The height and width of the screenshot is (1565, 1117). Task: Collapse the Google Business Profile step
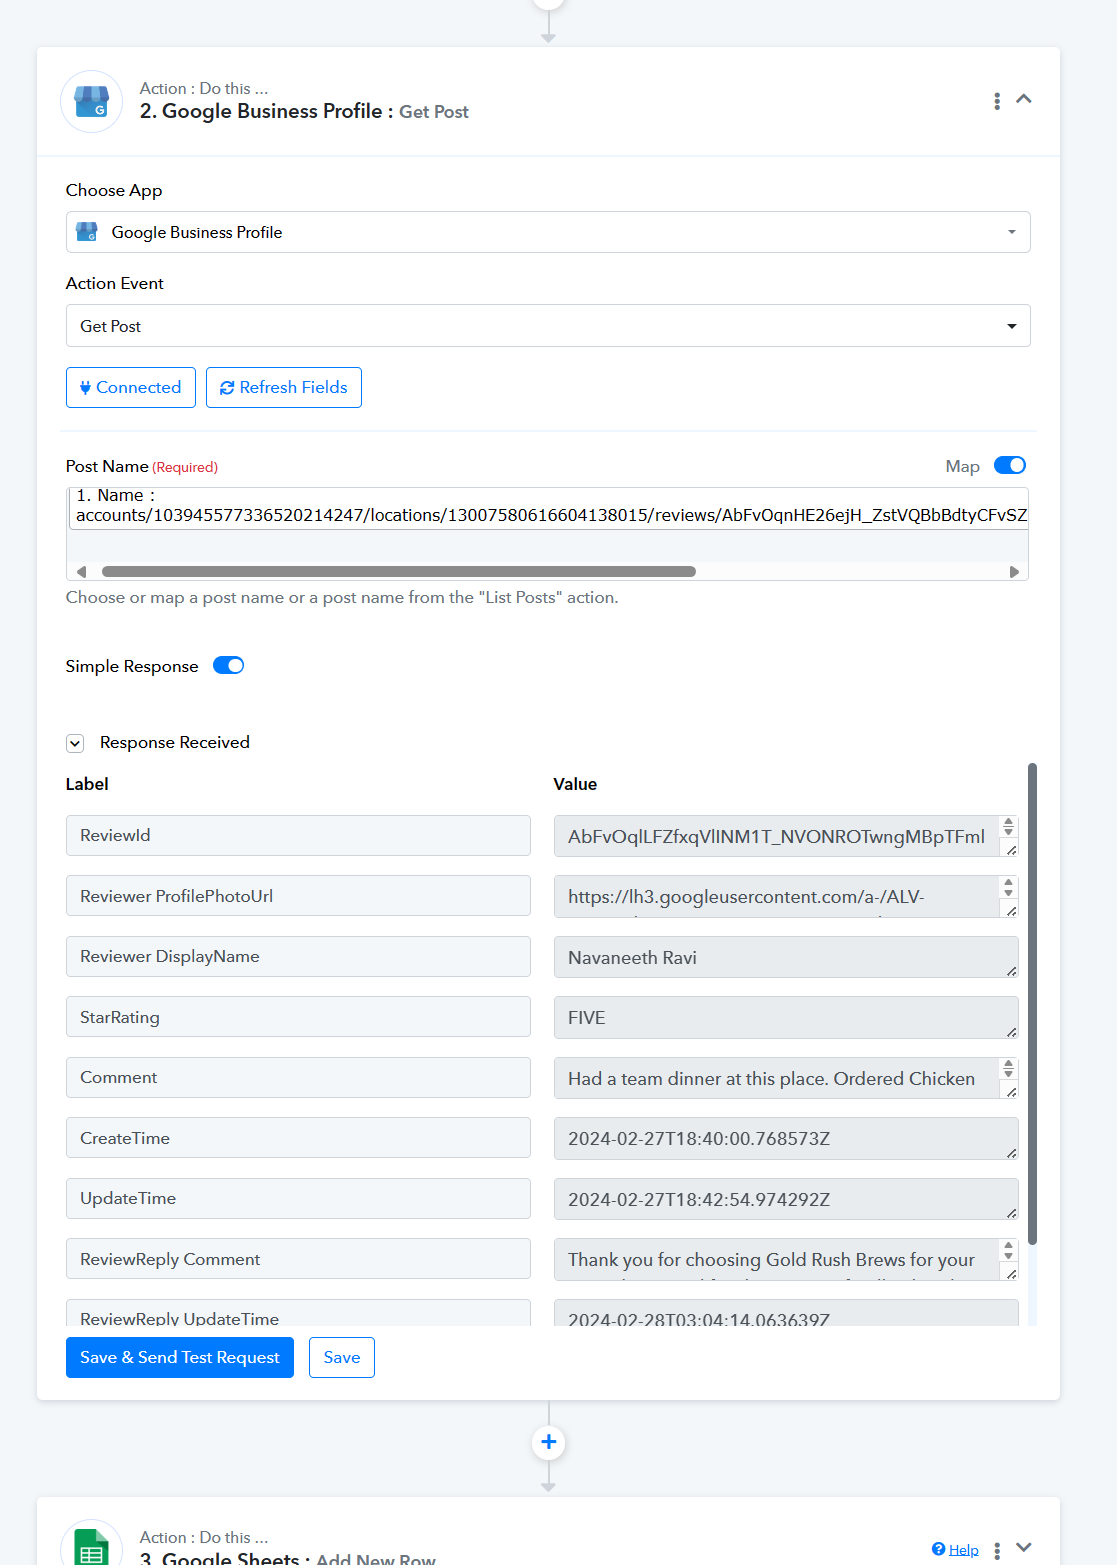tap(1024, 99)
